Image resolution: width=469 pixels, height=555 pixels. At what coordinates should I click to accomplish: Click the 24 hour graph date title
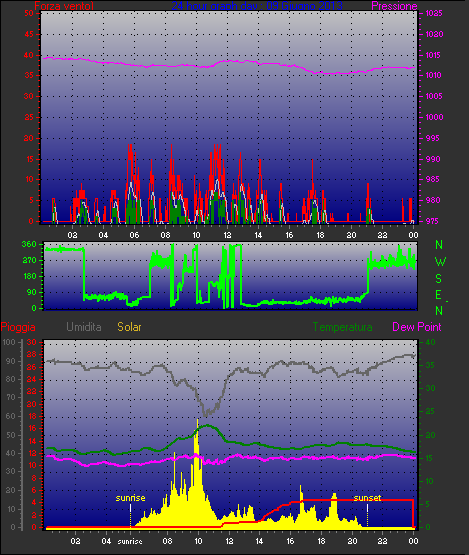click(x=257, y=6)
